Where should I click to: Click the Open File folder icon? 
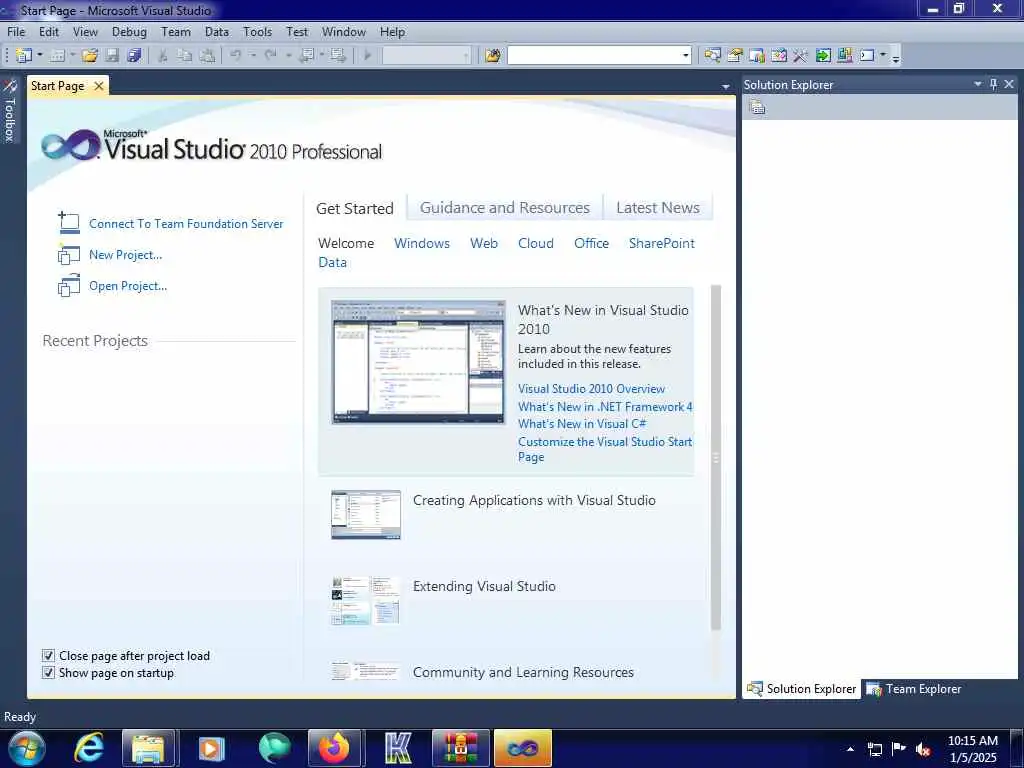pos(90,56)
